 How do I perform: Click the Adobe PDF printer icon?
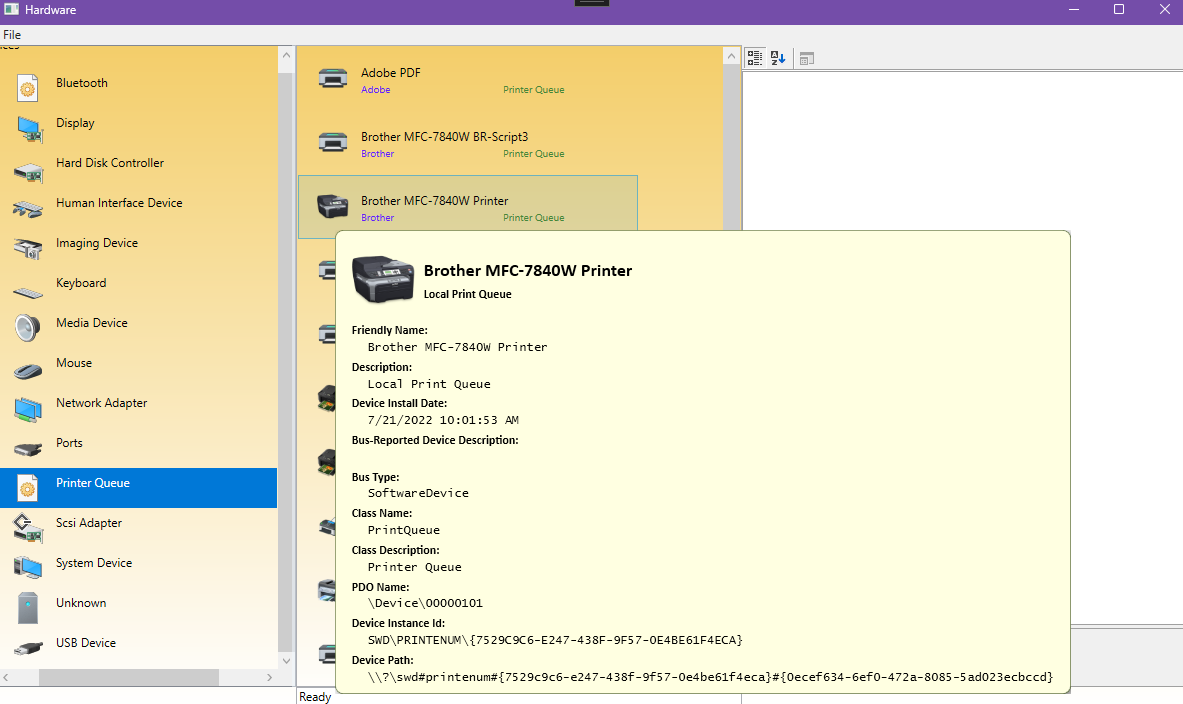pyautogui.click(x=333, y=78)
